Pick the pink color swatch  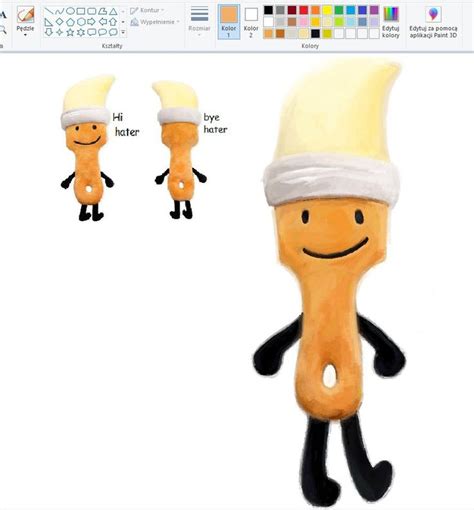[303, 22]
